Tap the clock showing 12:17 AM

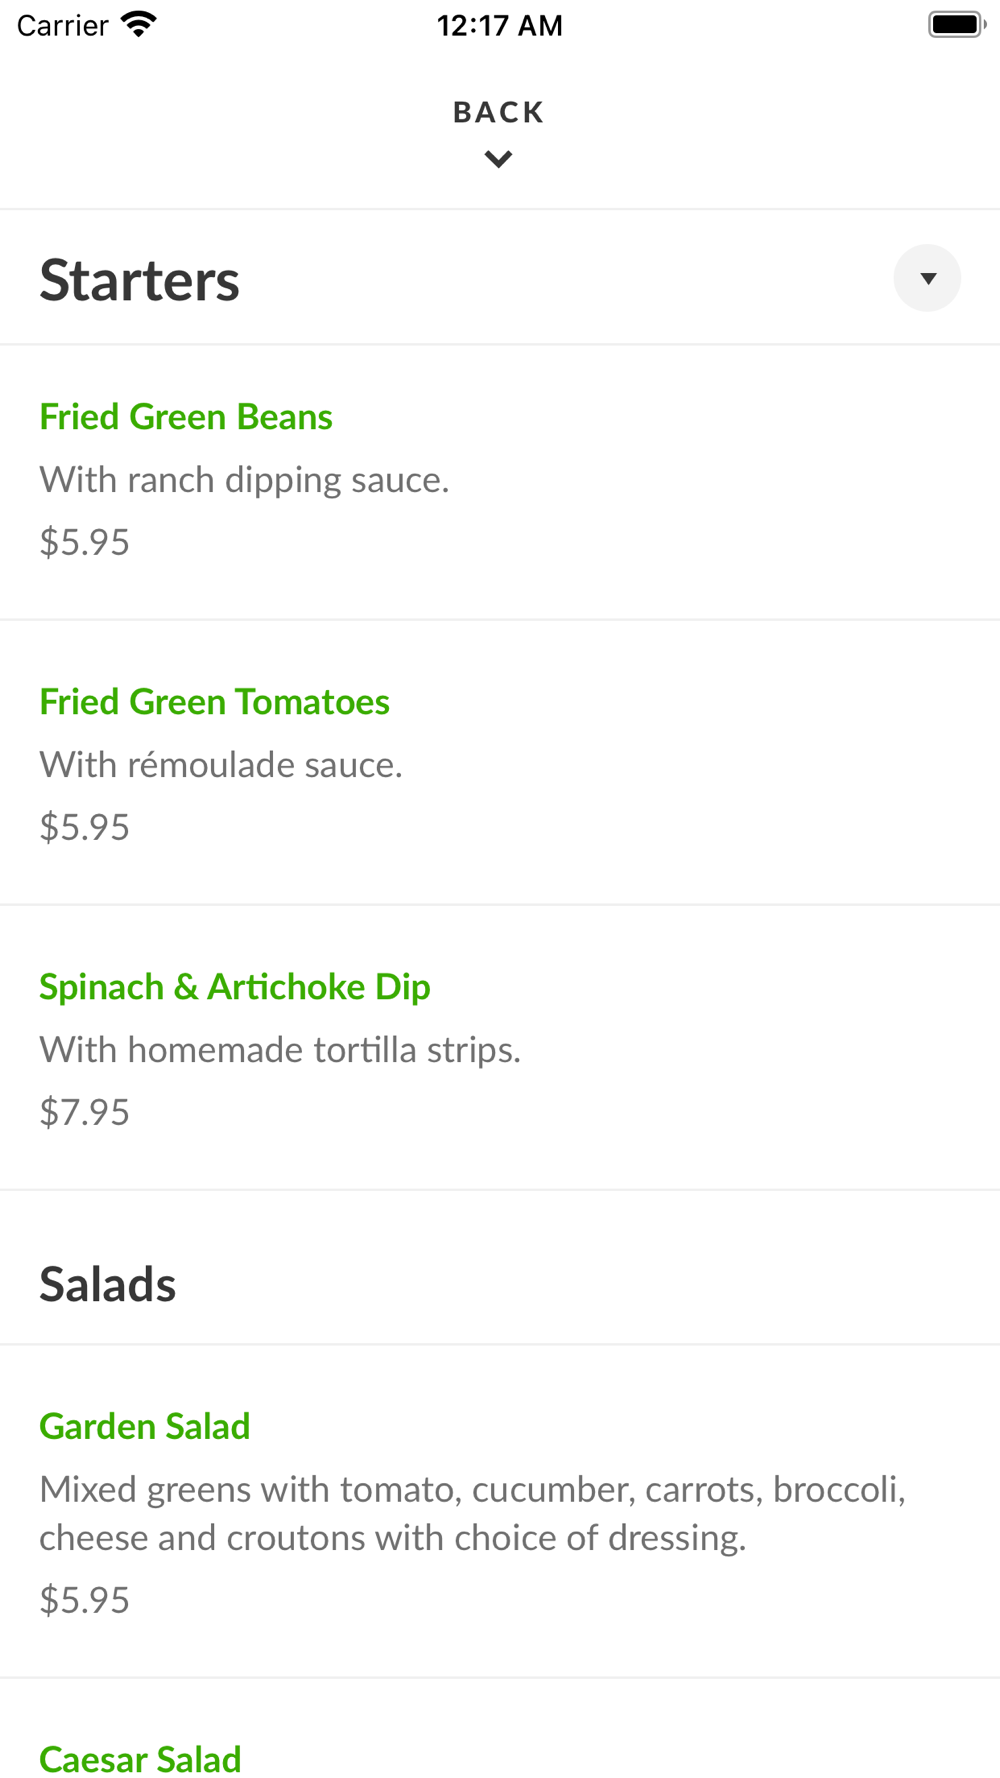click(499, 25)
